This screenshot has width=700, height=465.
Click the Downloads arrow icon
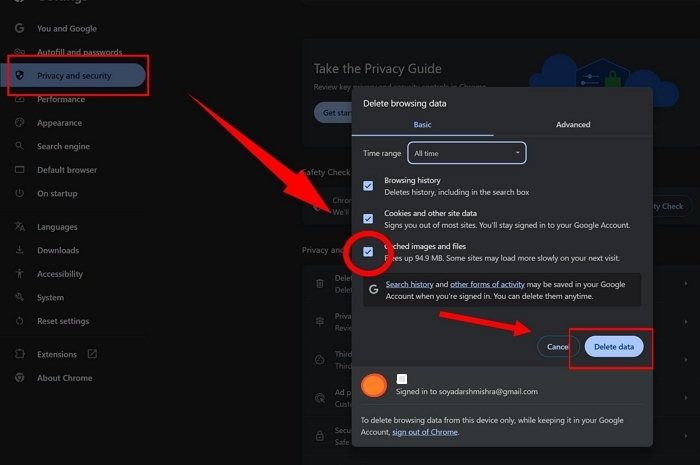coord(19,250)
